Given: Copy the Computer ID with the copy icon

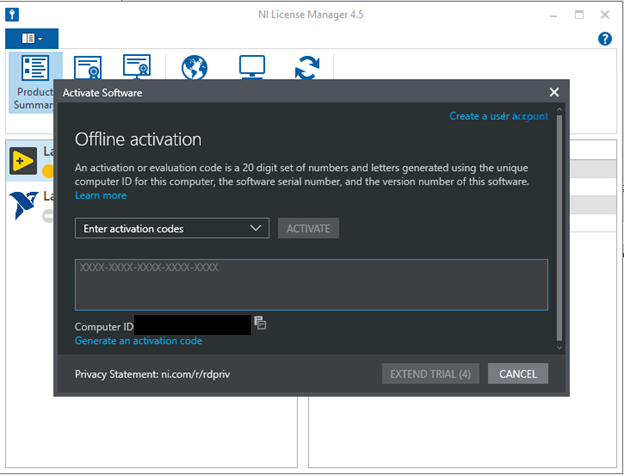Looking at the screenshot, I should pos(260,323).
